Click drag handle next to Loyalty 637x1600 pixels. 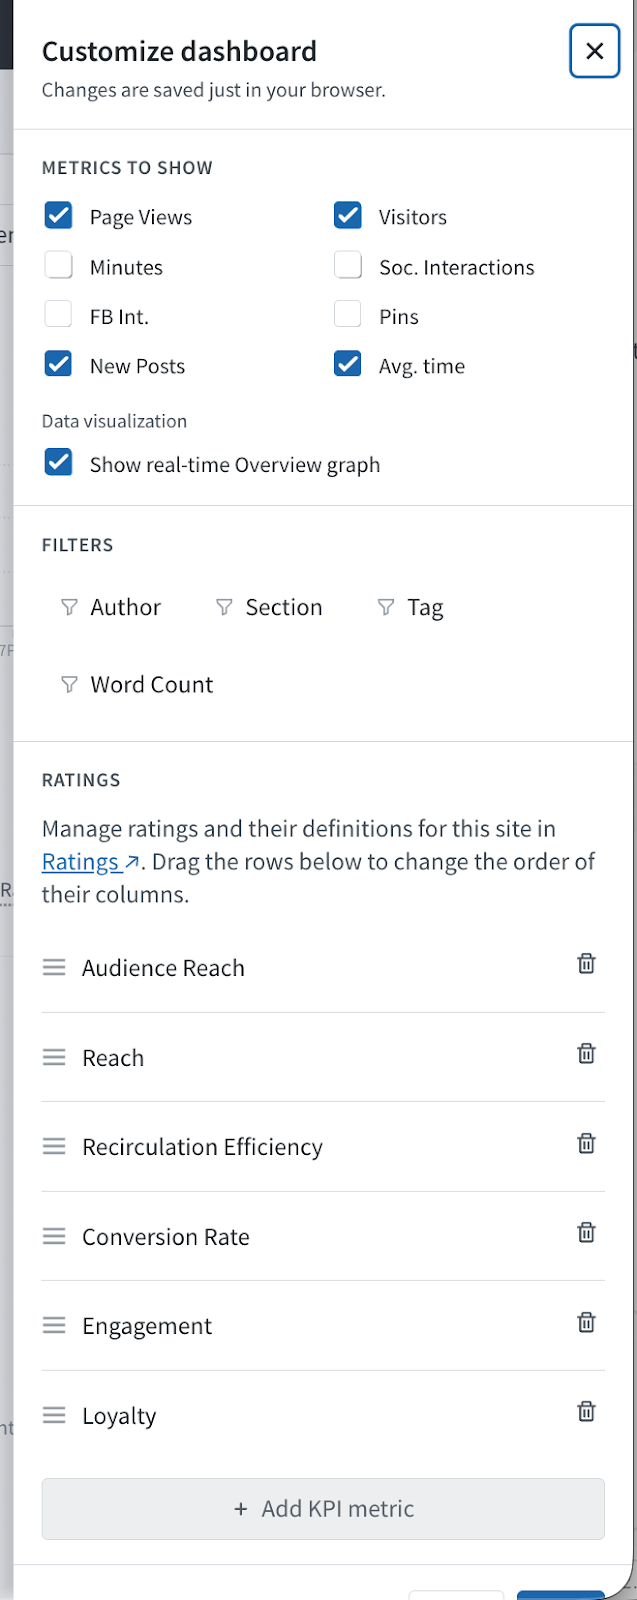pyautogui.click(x=54, y=1415)
